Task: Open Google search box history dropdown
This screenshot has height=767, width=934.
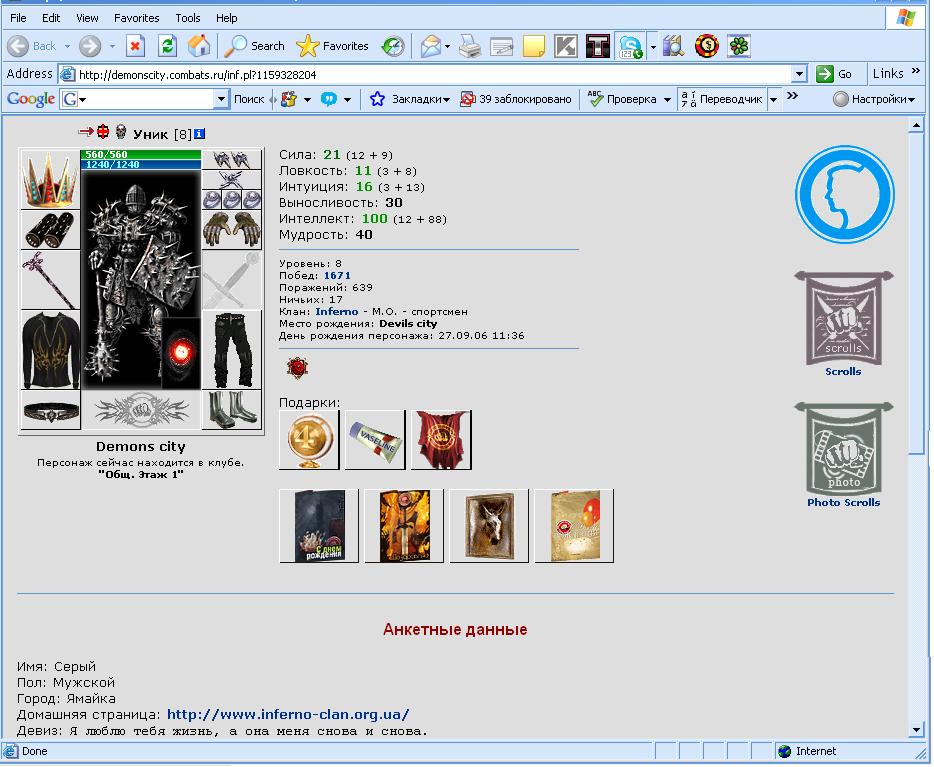Action: [221, 99]
